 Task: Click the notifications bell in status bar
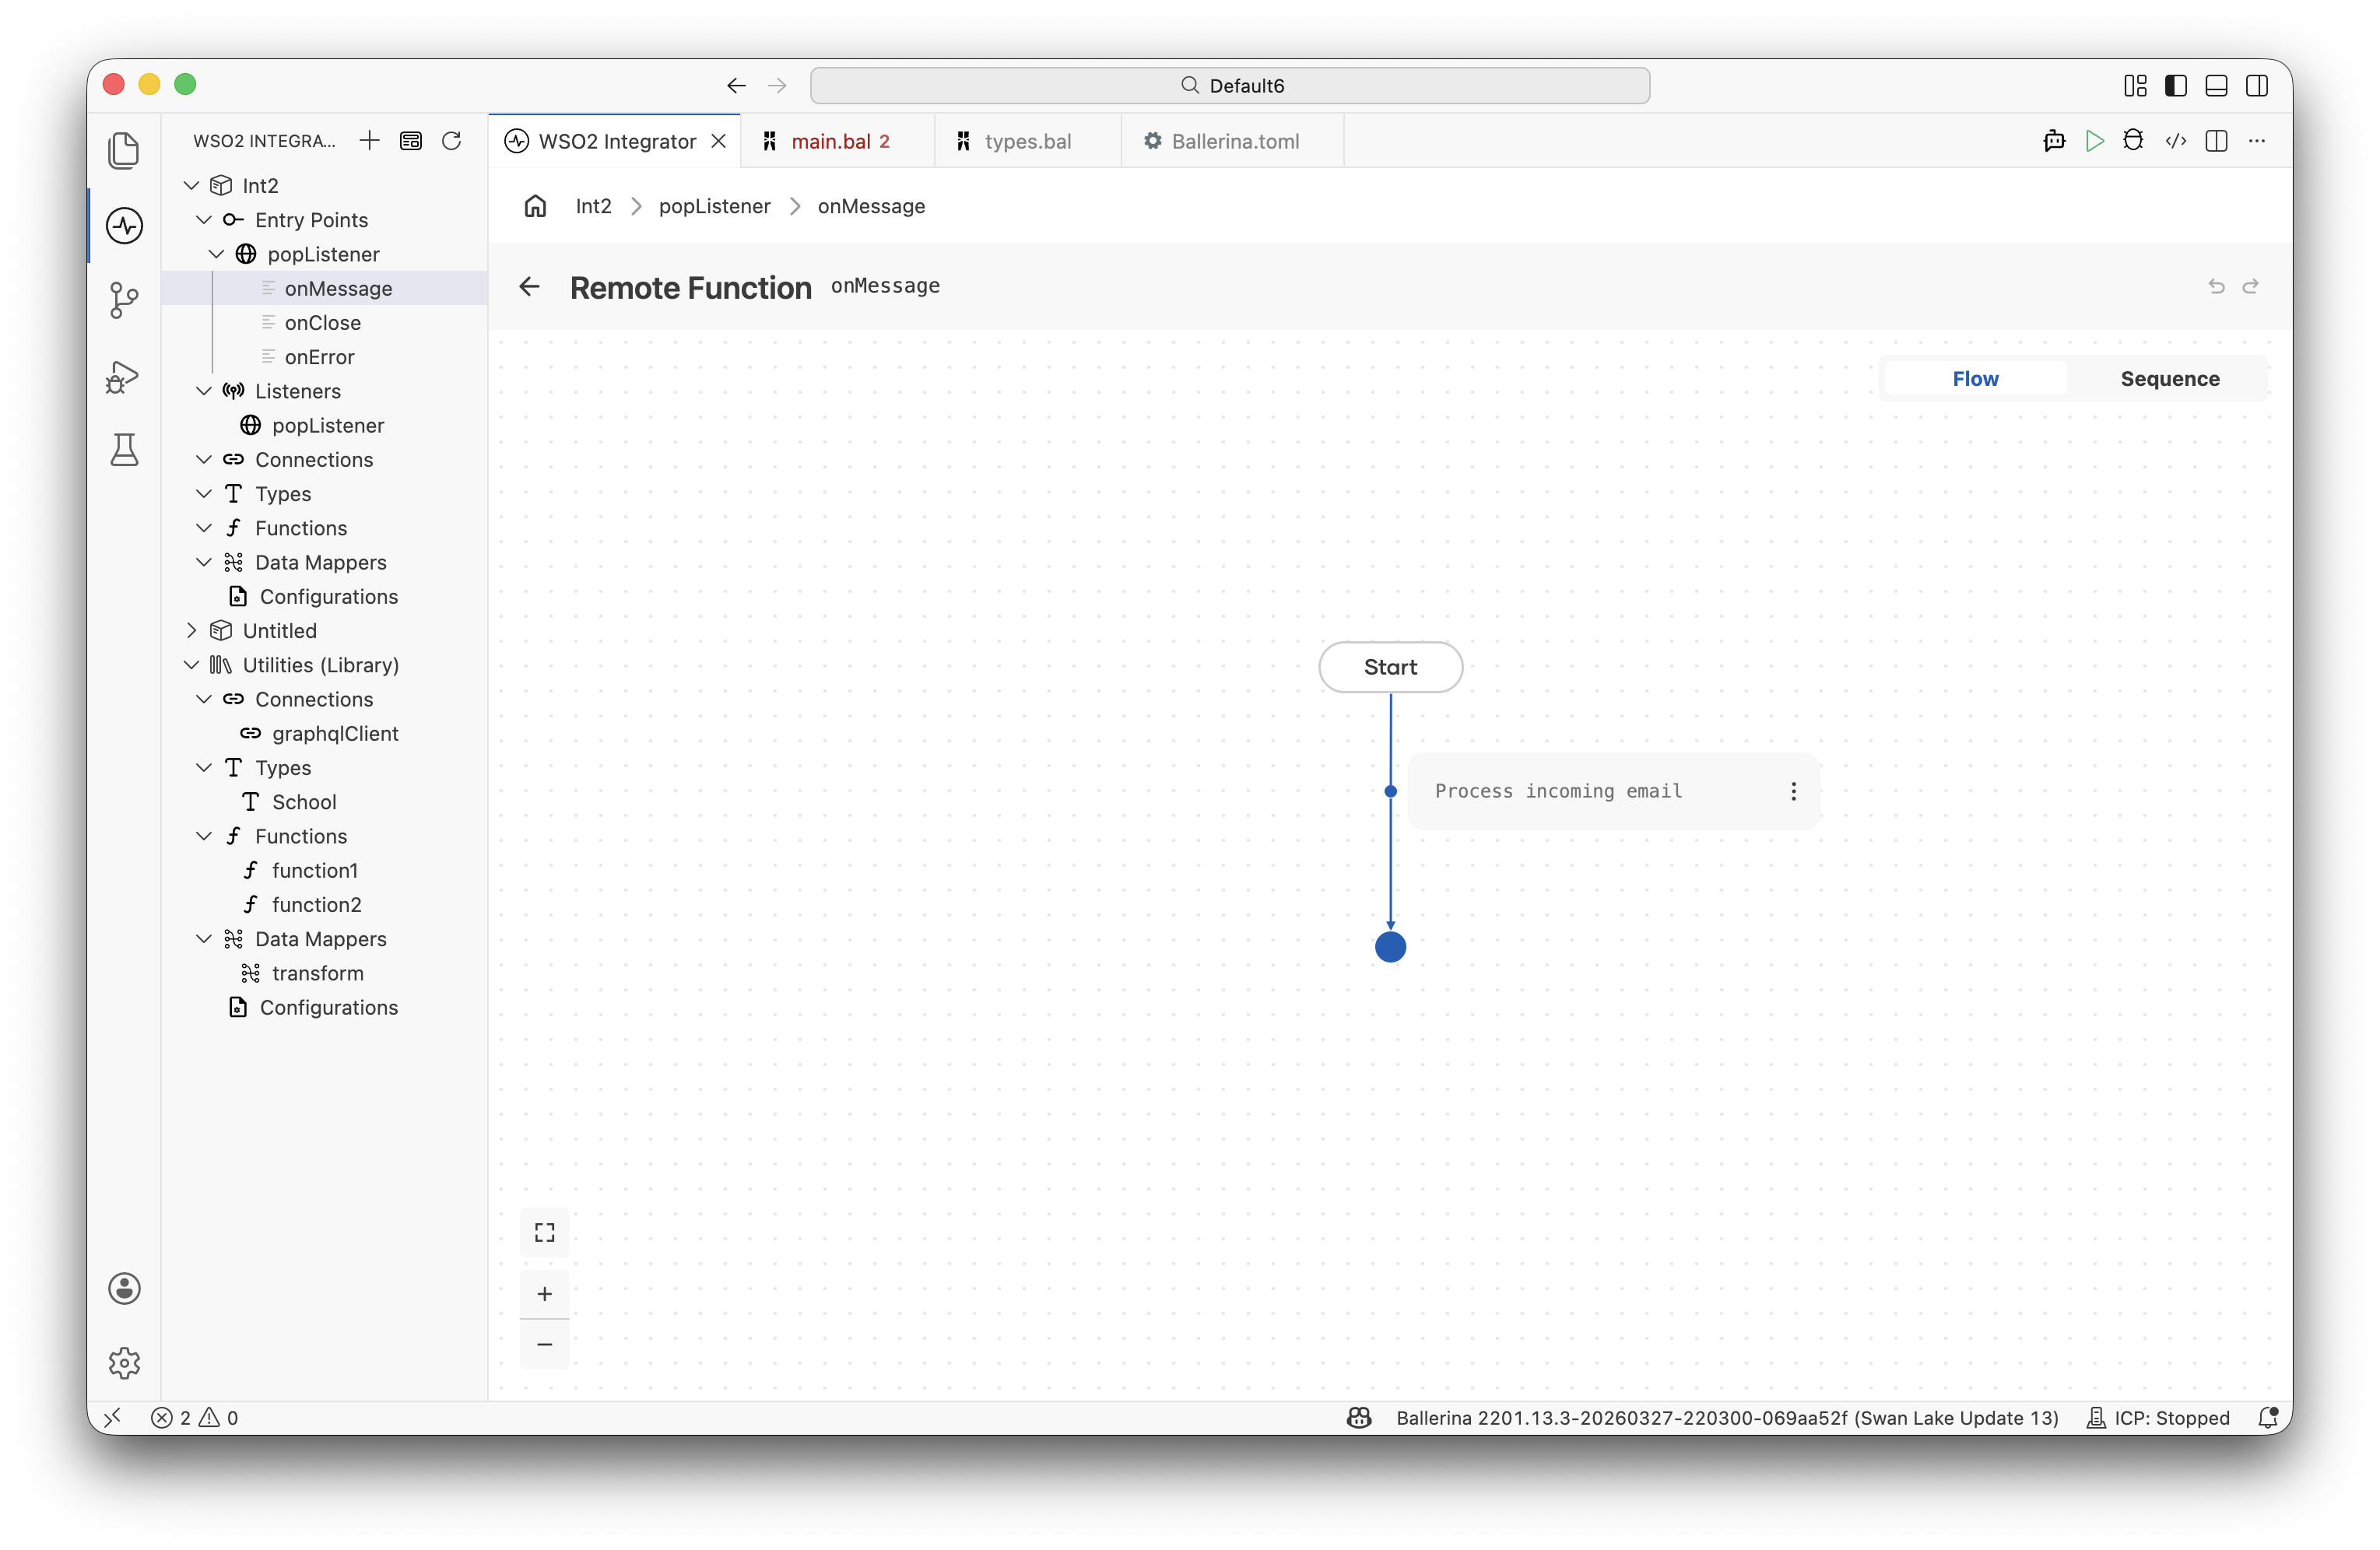pyautogui.click(x=2267, y=1417)
